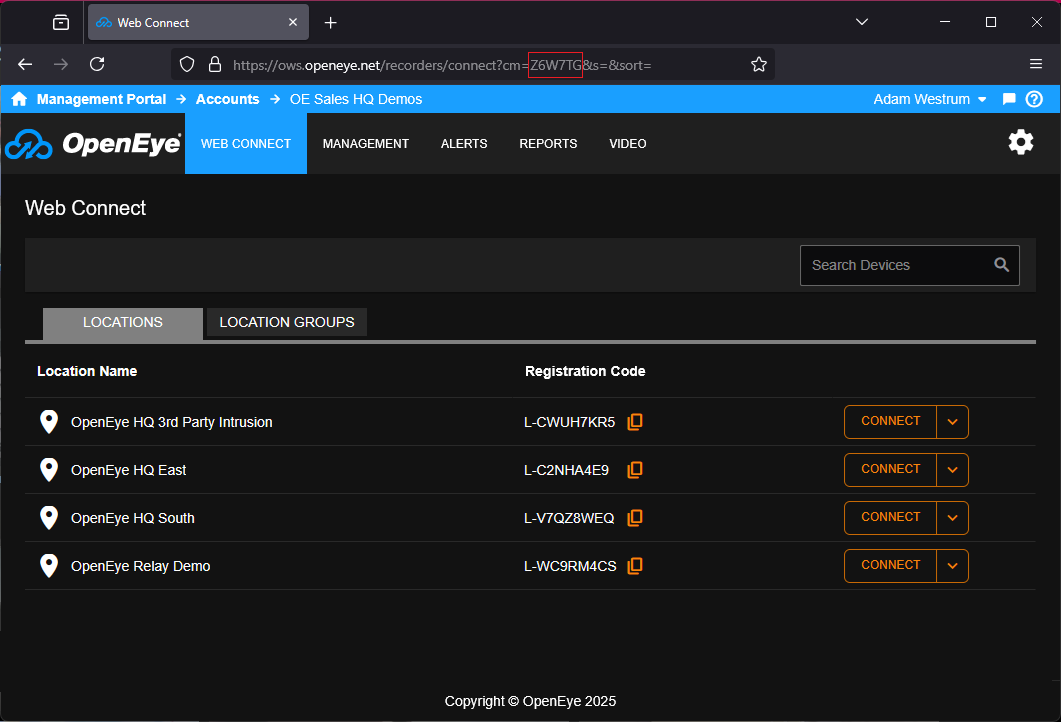Expand connect options for OpenEye HQ 3rd Party Intrusion

click(x=952, y=422)
